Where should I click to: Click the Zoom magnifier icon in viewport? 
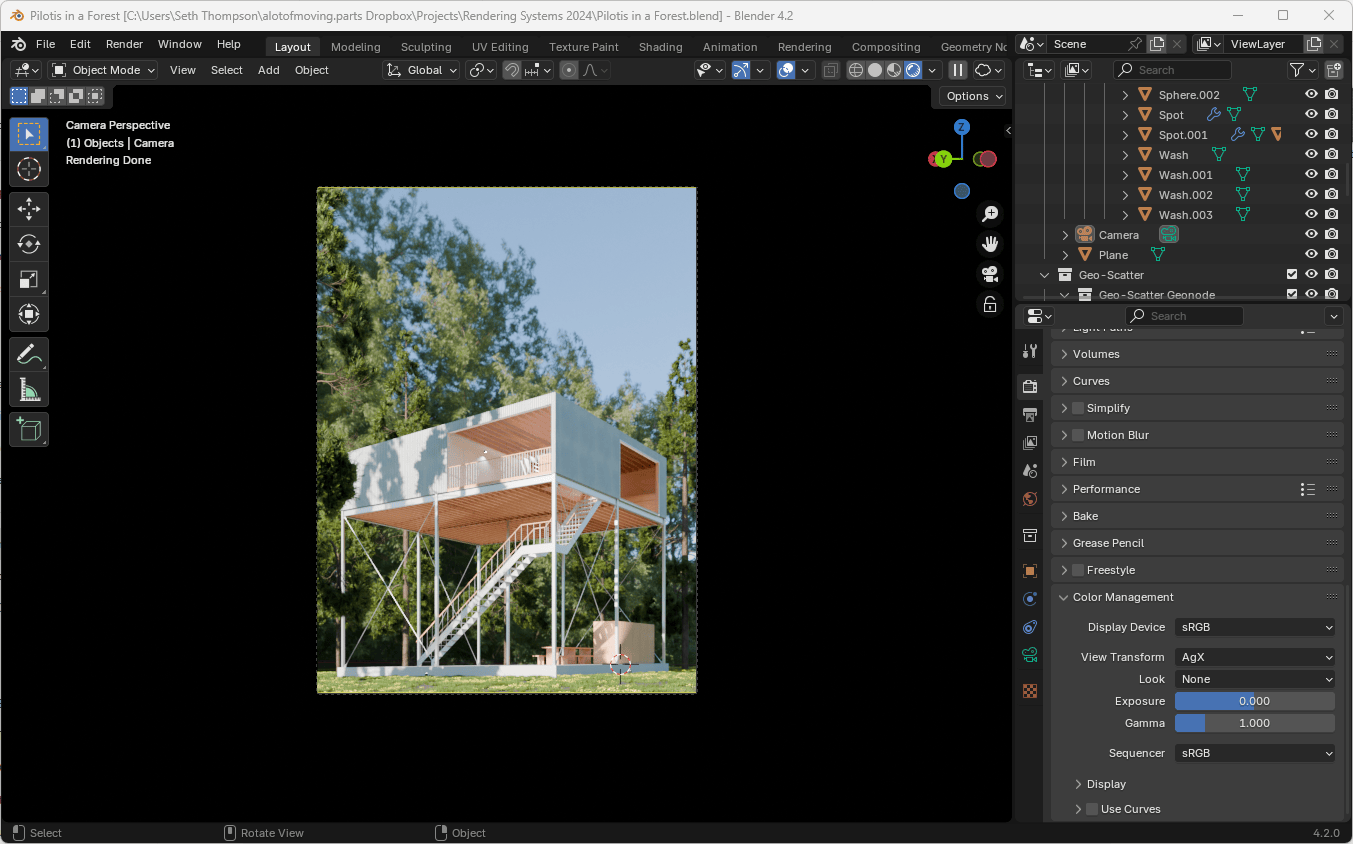[x=990, y=213]
